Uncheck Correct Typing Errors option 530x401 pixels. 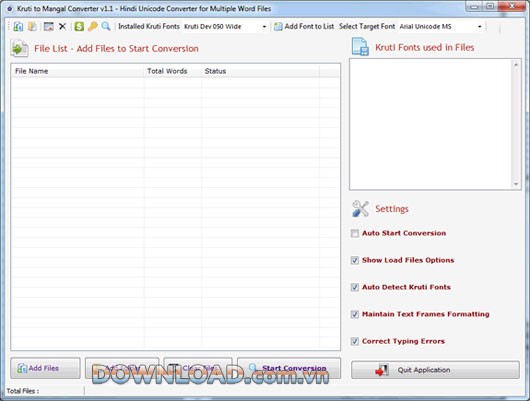355,341
